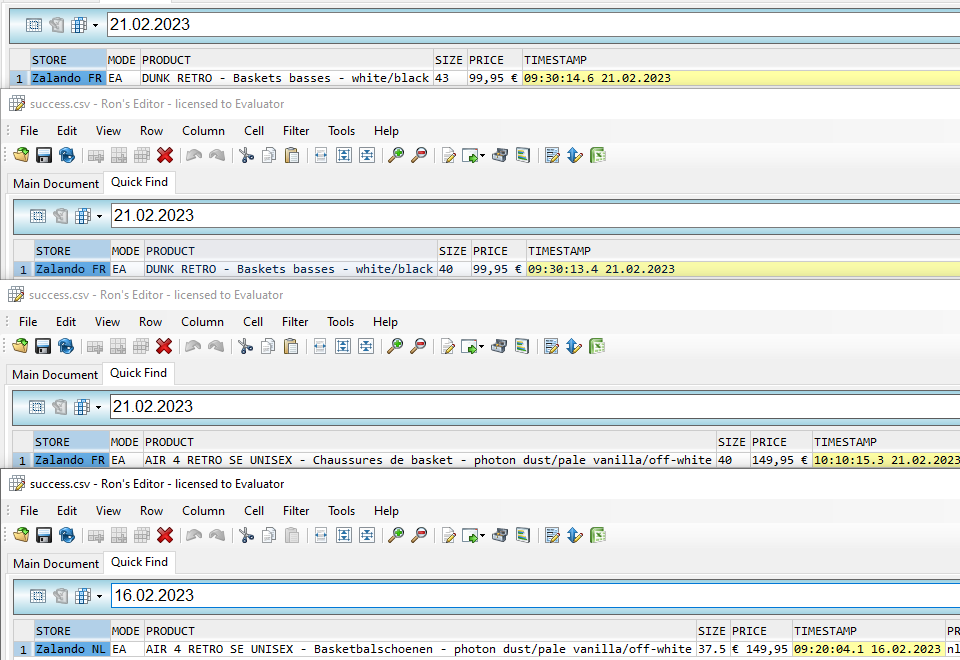Grid options arrow in the size 43 window
Screen dimensions: 960x660
pos(95,25)
